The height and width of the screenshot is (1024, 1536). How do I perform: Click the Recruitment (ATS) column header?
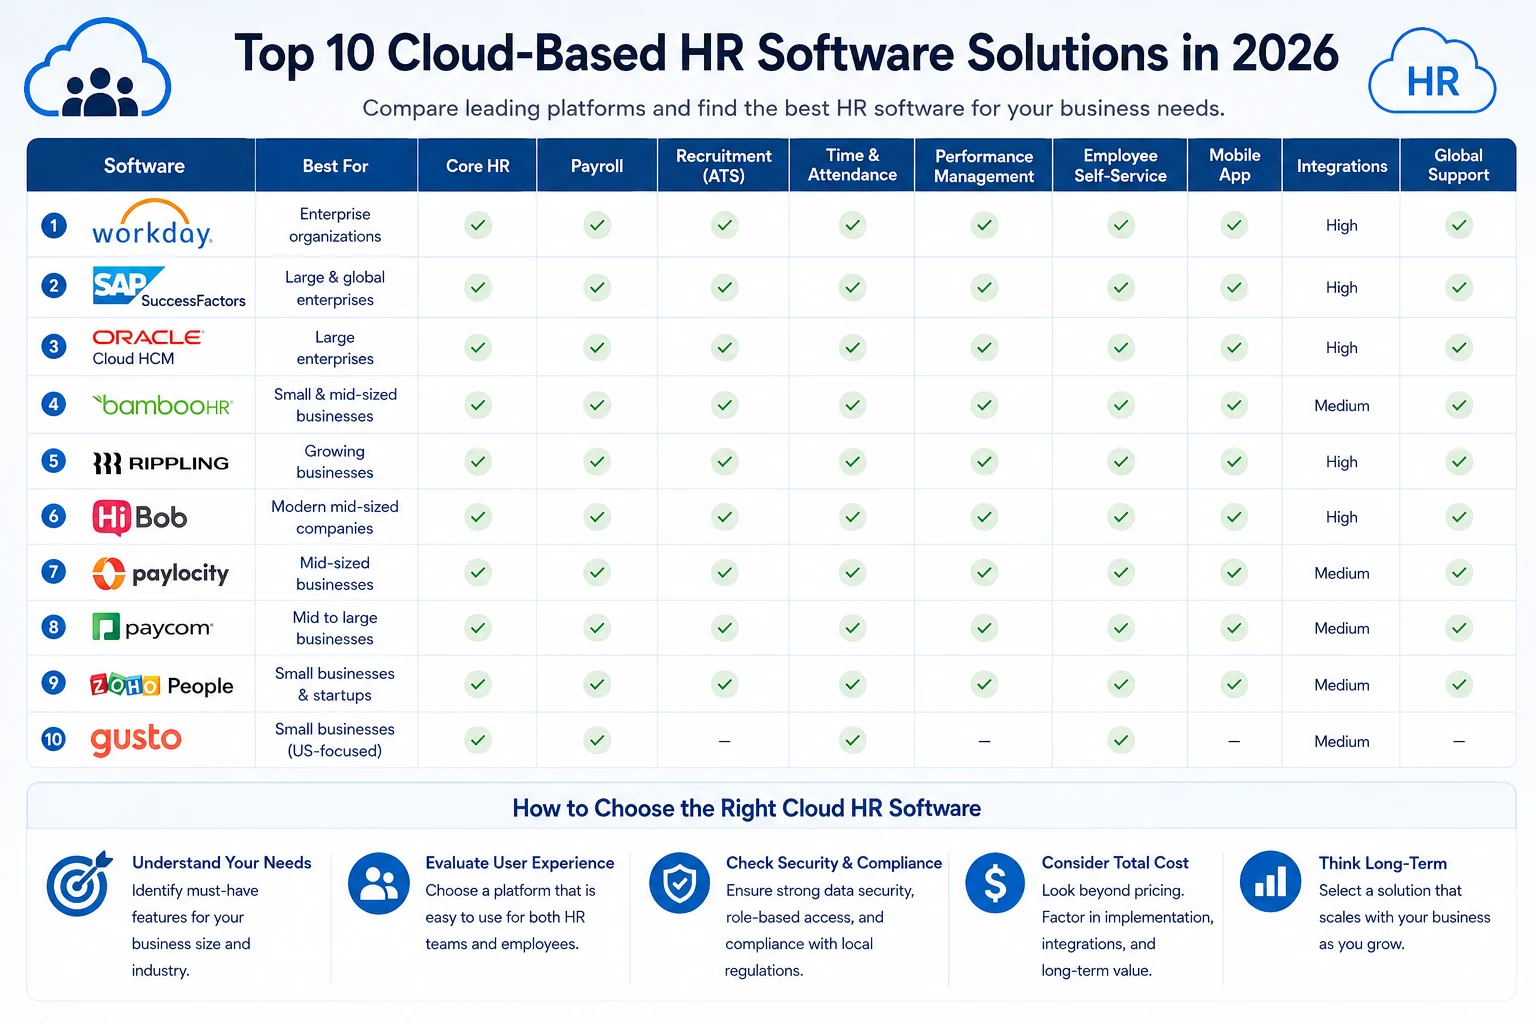click(x=724, y=166)
